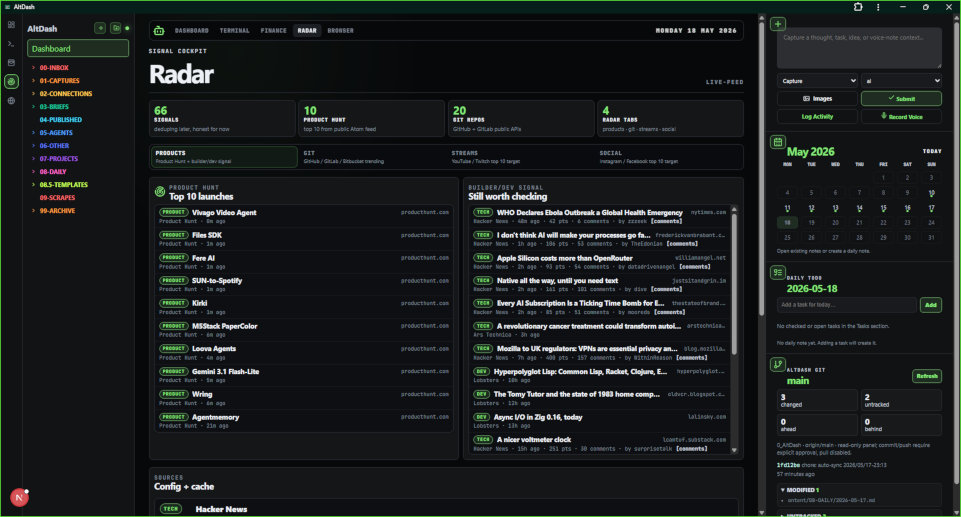The image size is (961, 517).
Task: Switch to the TERMINAL tab
Action: pos(234,31)
